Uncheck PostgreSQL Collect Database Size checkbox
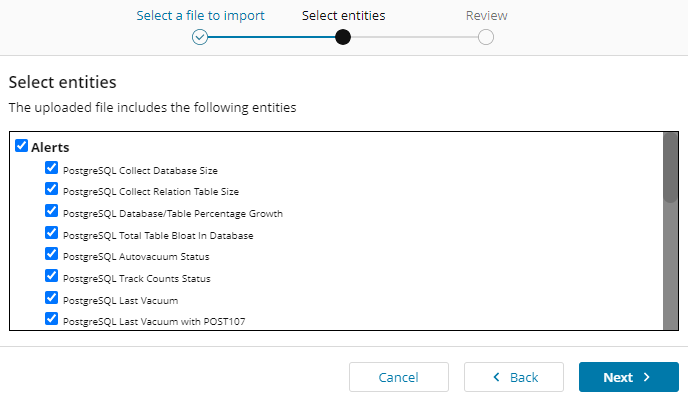 (52, 168)
